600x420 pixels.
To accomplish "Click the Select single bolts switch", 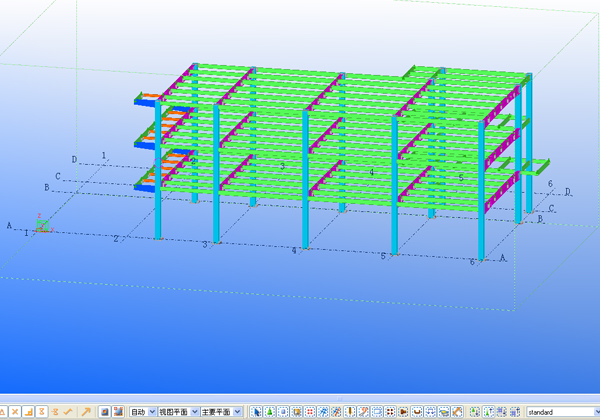I will coord(403,412).
